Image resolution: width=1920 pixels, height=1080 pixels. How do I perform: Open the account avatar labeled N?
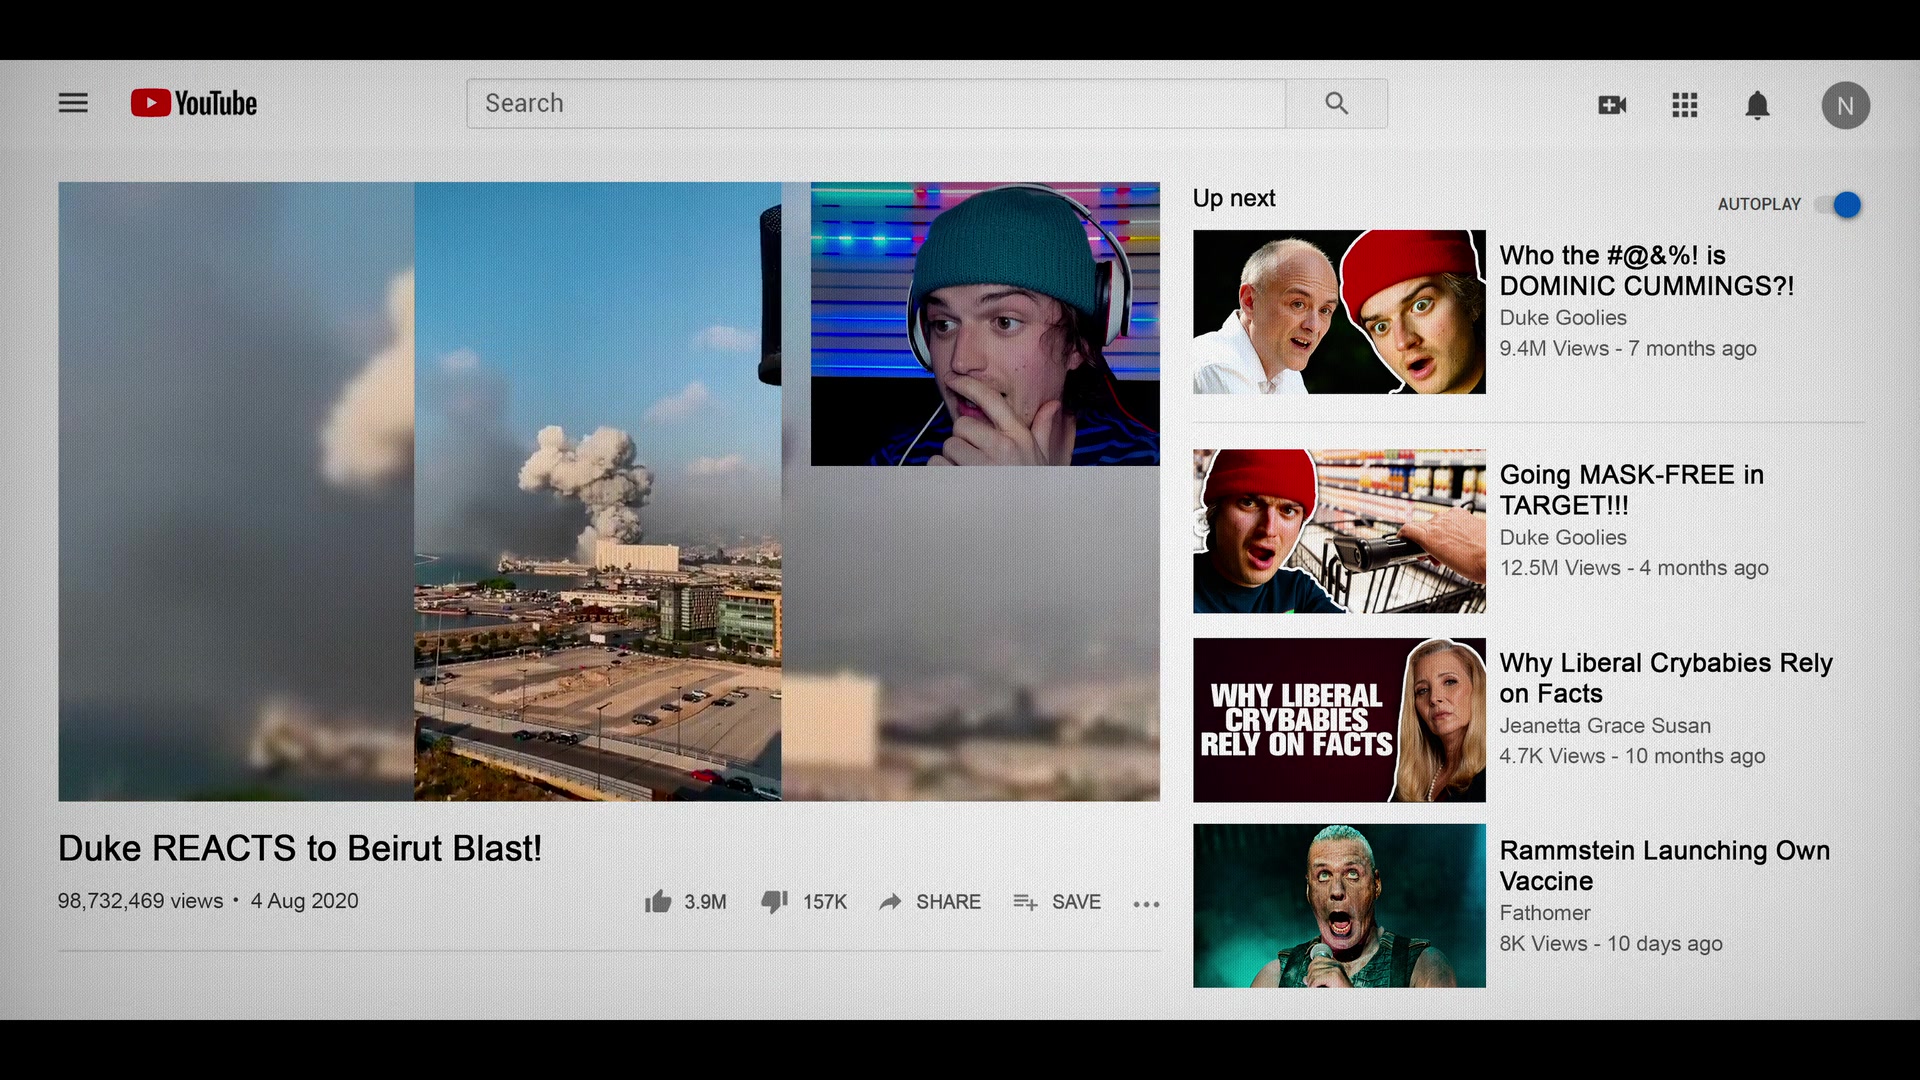click(1845, 105)
